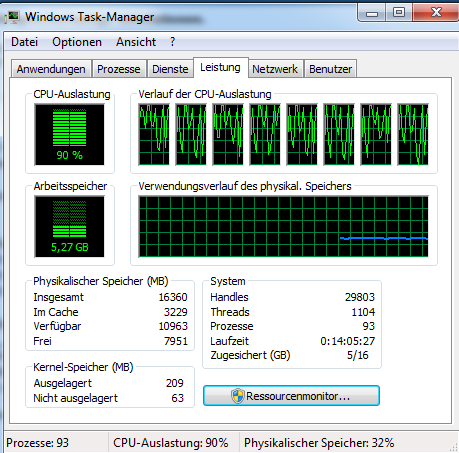The image size is (459, 453).
Task: Click status bar Physikalischer Speicher: 32%
Action: (x=319, y=443)
